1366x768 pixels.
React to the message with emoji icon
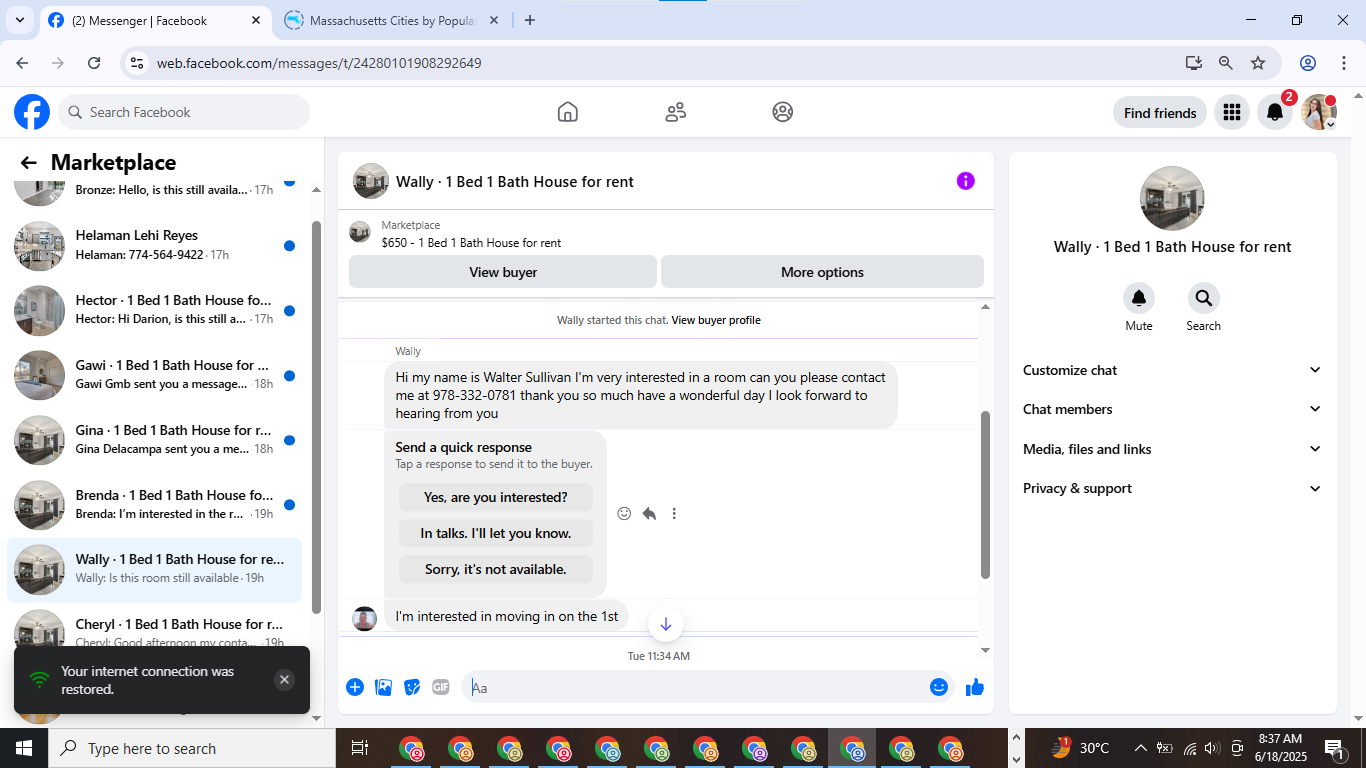(x=624, y=513)
